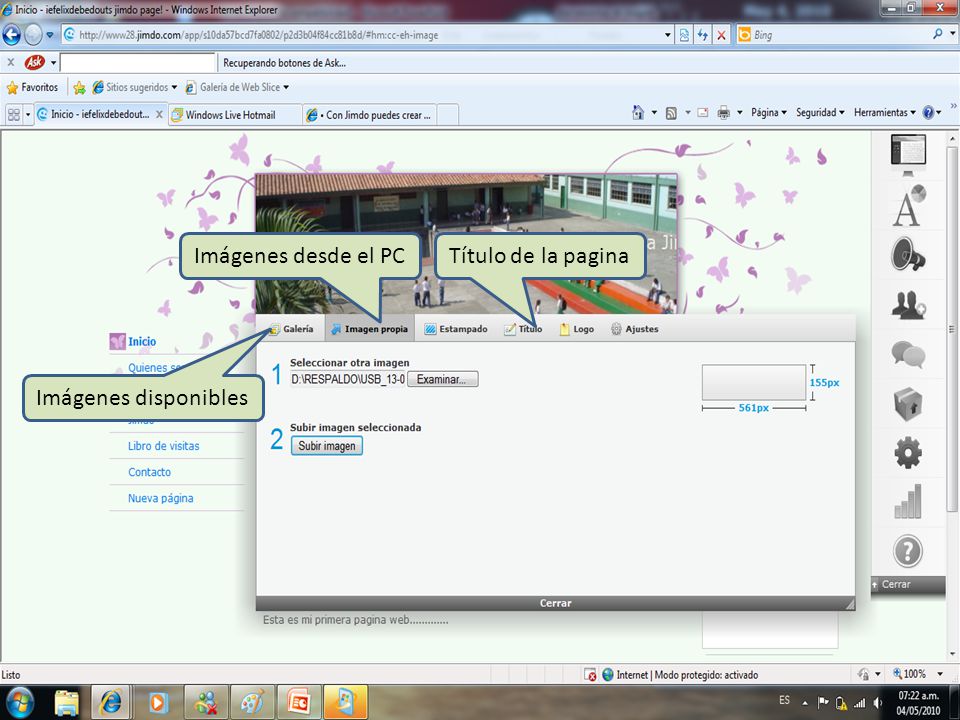Open Windows Explorer from the taskbar
The image size is (960, 720).
[67, 702]
